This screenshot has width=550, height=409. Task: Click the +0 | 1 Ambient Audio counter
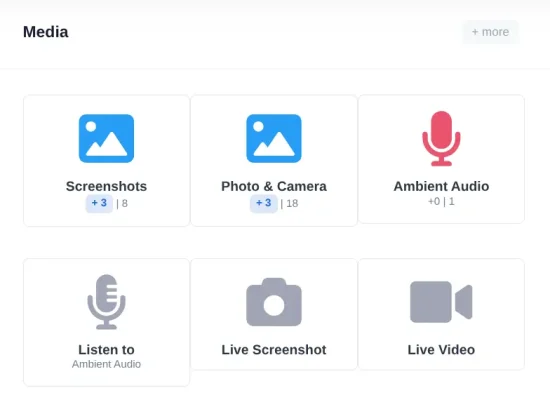click(441, 202)
